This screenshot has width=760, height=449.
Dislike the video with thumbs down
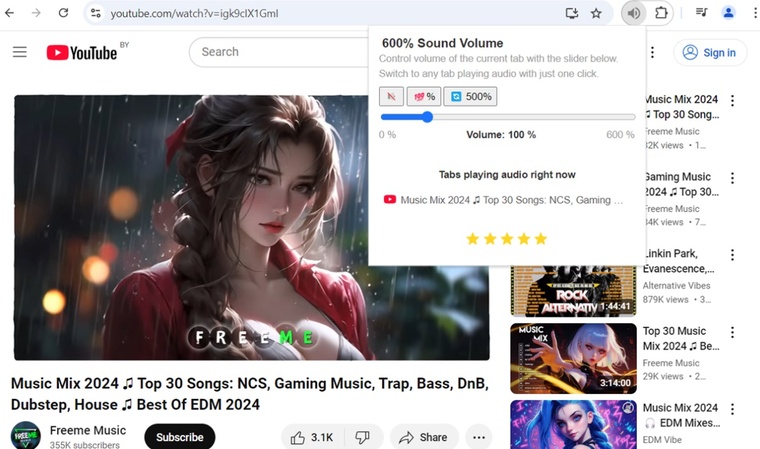(x=363, y=437)
